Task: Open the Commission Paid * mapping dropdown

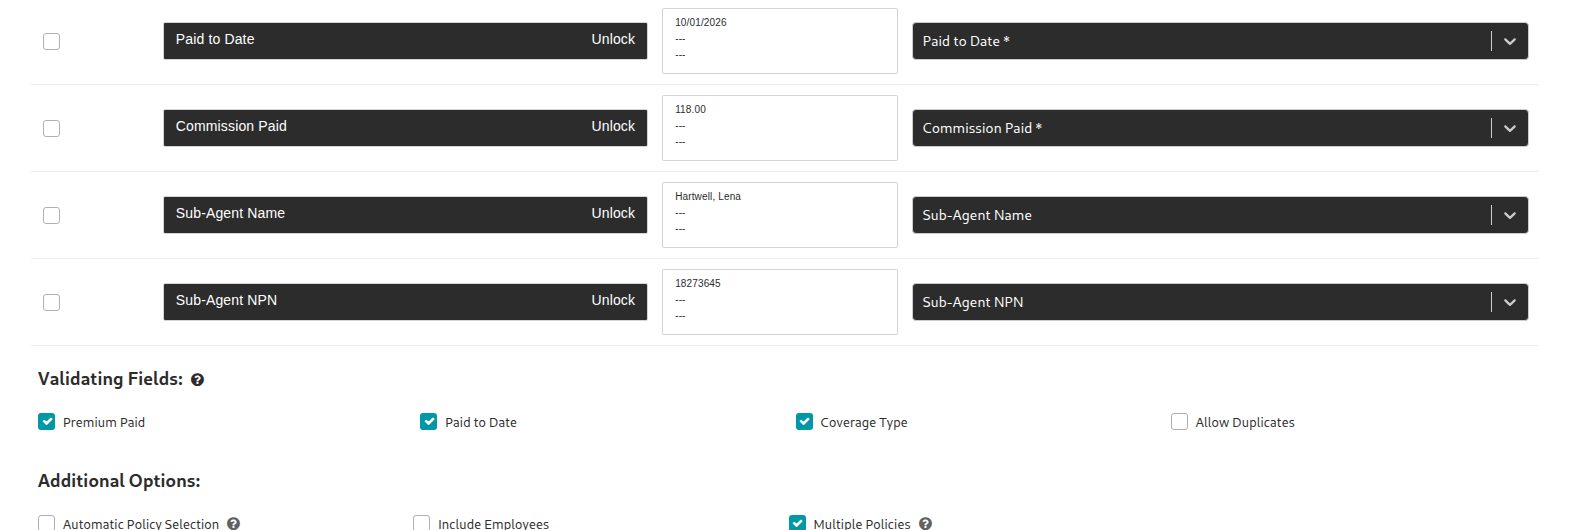Action: coord(1220,128)
